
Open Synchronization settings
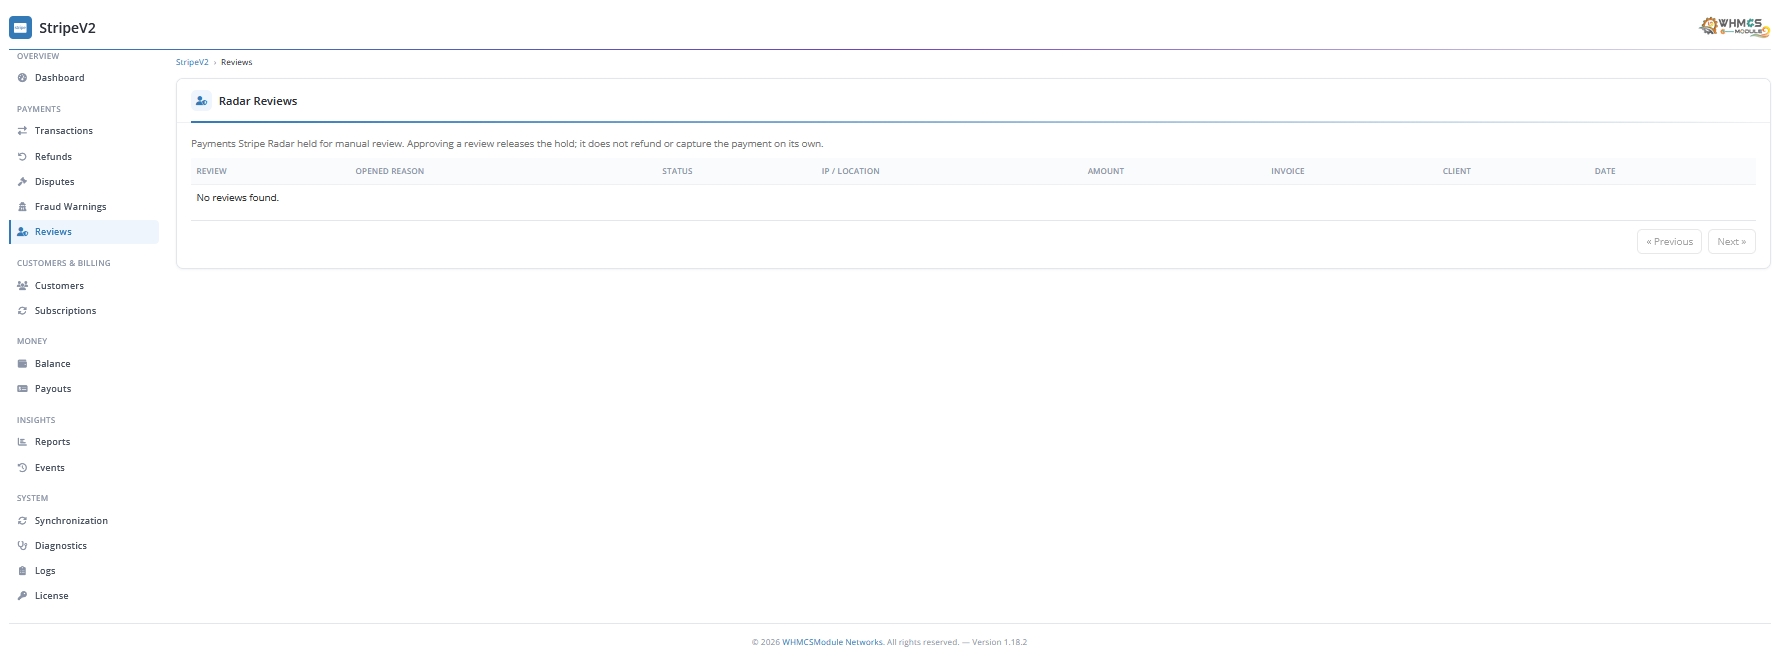pos(84,521)
